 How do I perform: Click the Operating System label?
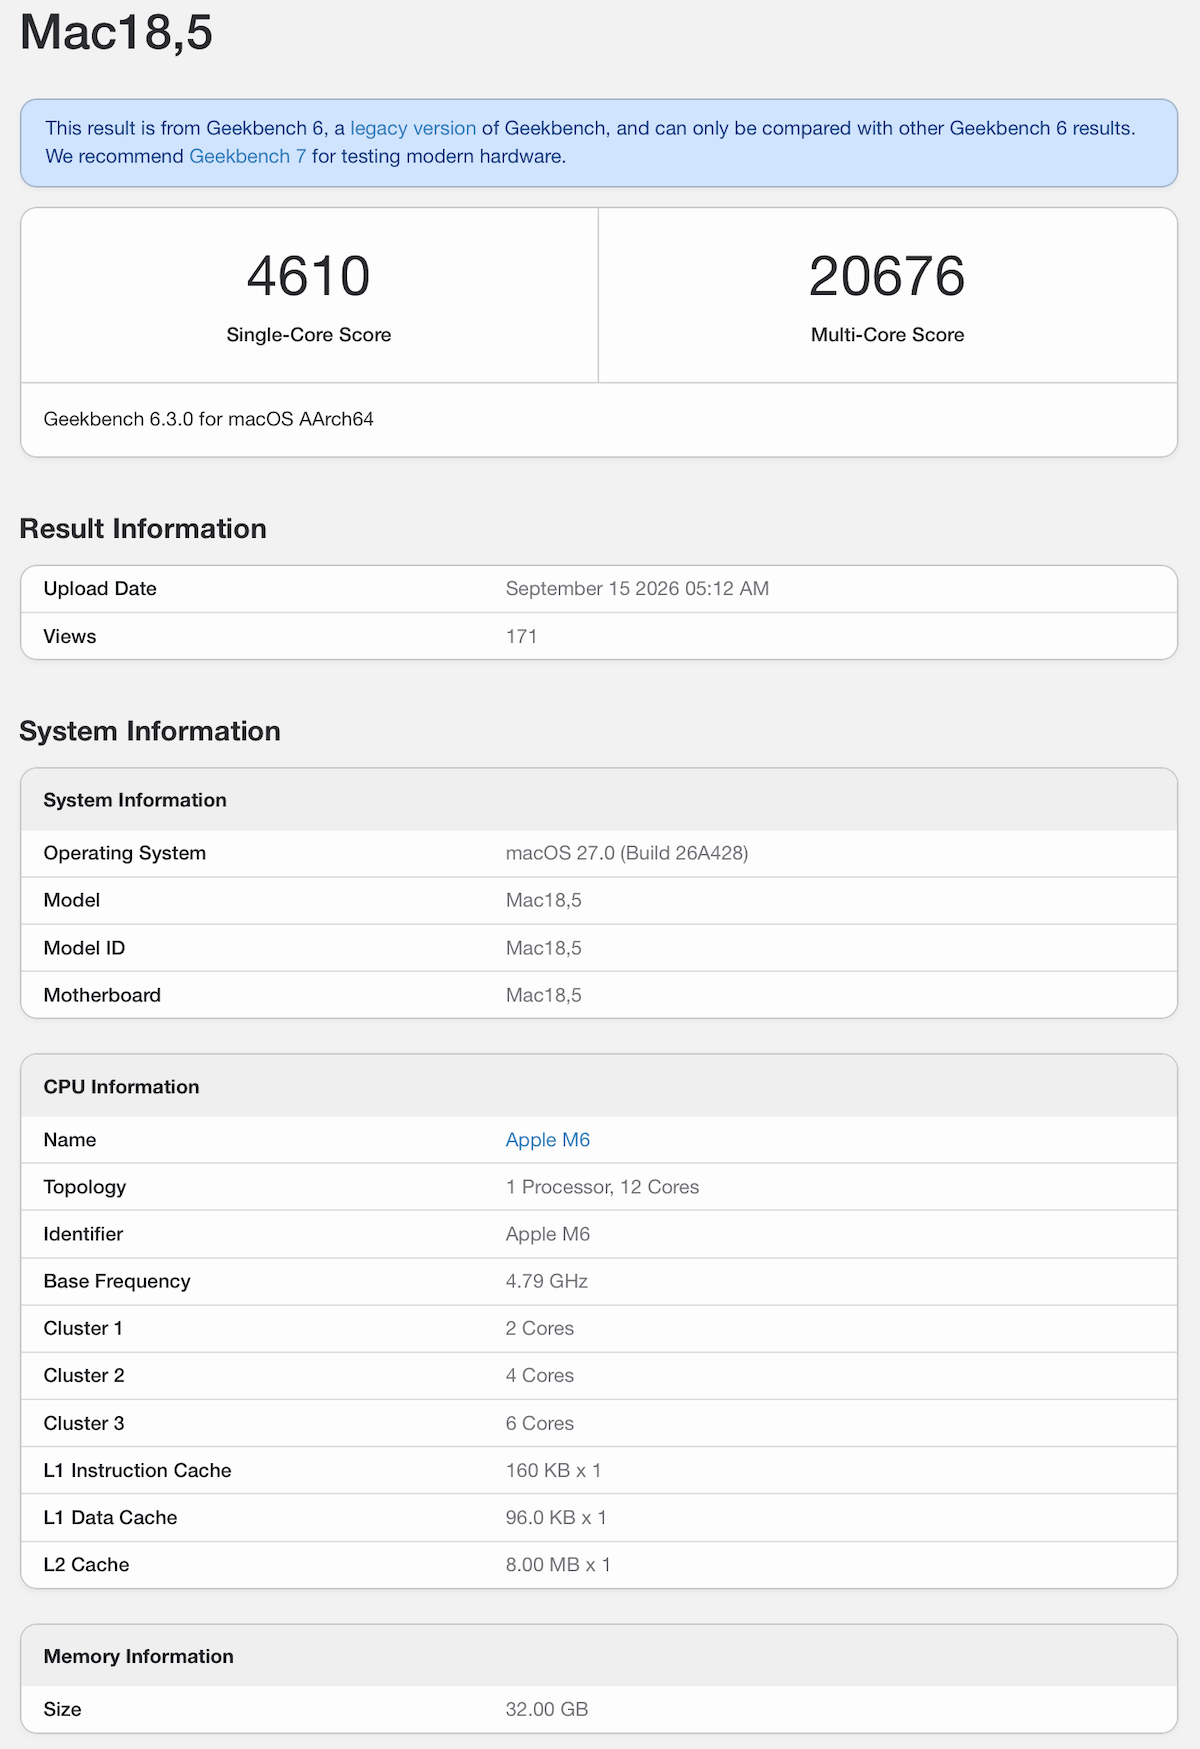point(125,853)
